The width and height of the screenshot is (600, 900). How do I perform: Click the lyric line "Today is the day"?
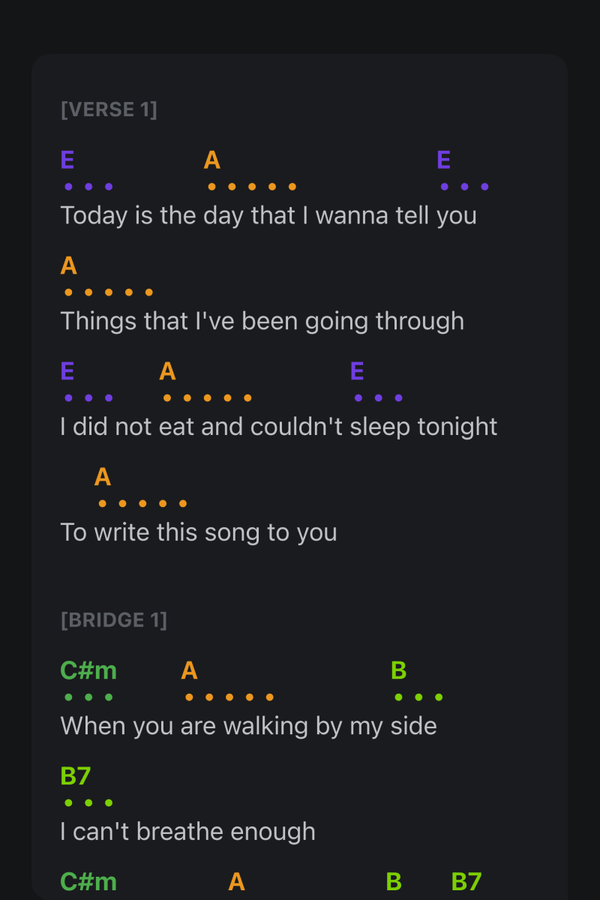tap(268, 215)
